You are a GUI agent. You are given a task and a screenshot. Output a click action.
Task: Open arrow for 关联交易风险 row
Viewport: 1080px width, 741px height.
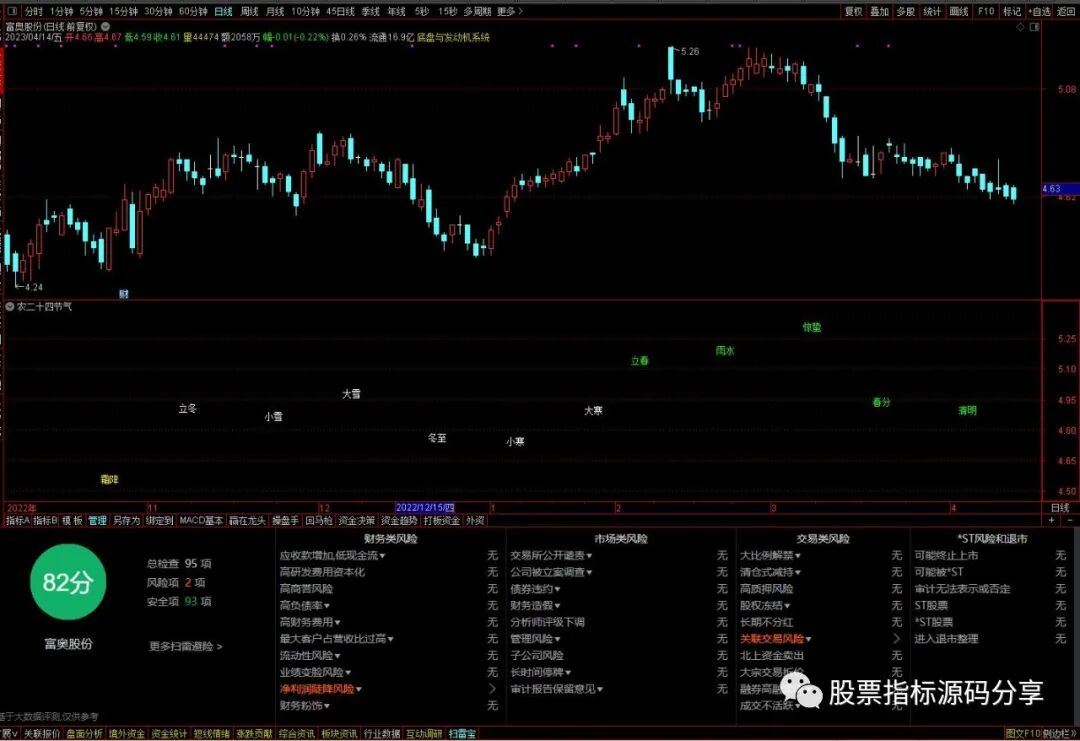click(x=896, y=639)
